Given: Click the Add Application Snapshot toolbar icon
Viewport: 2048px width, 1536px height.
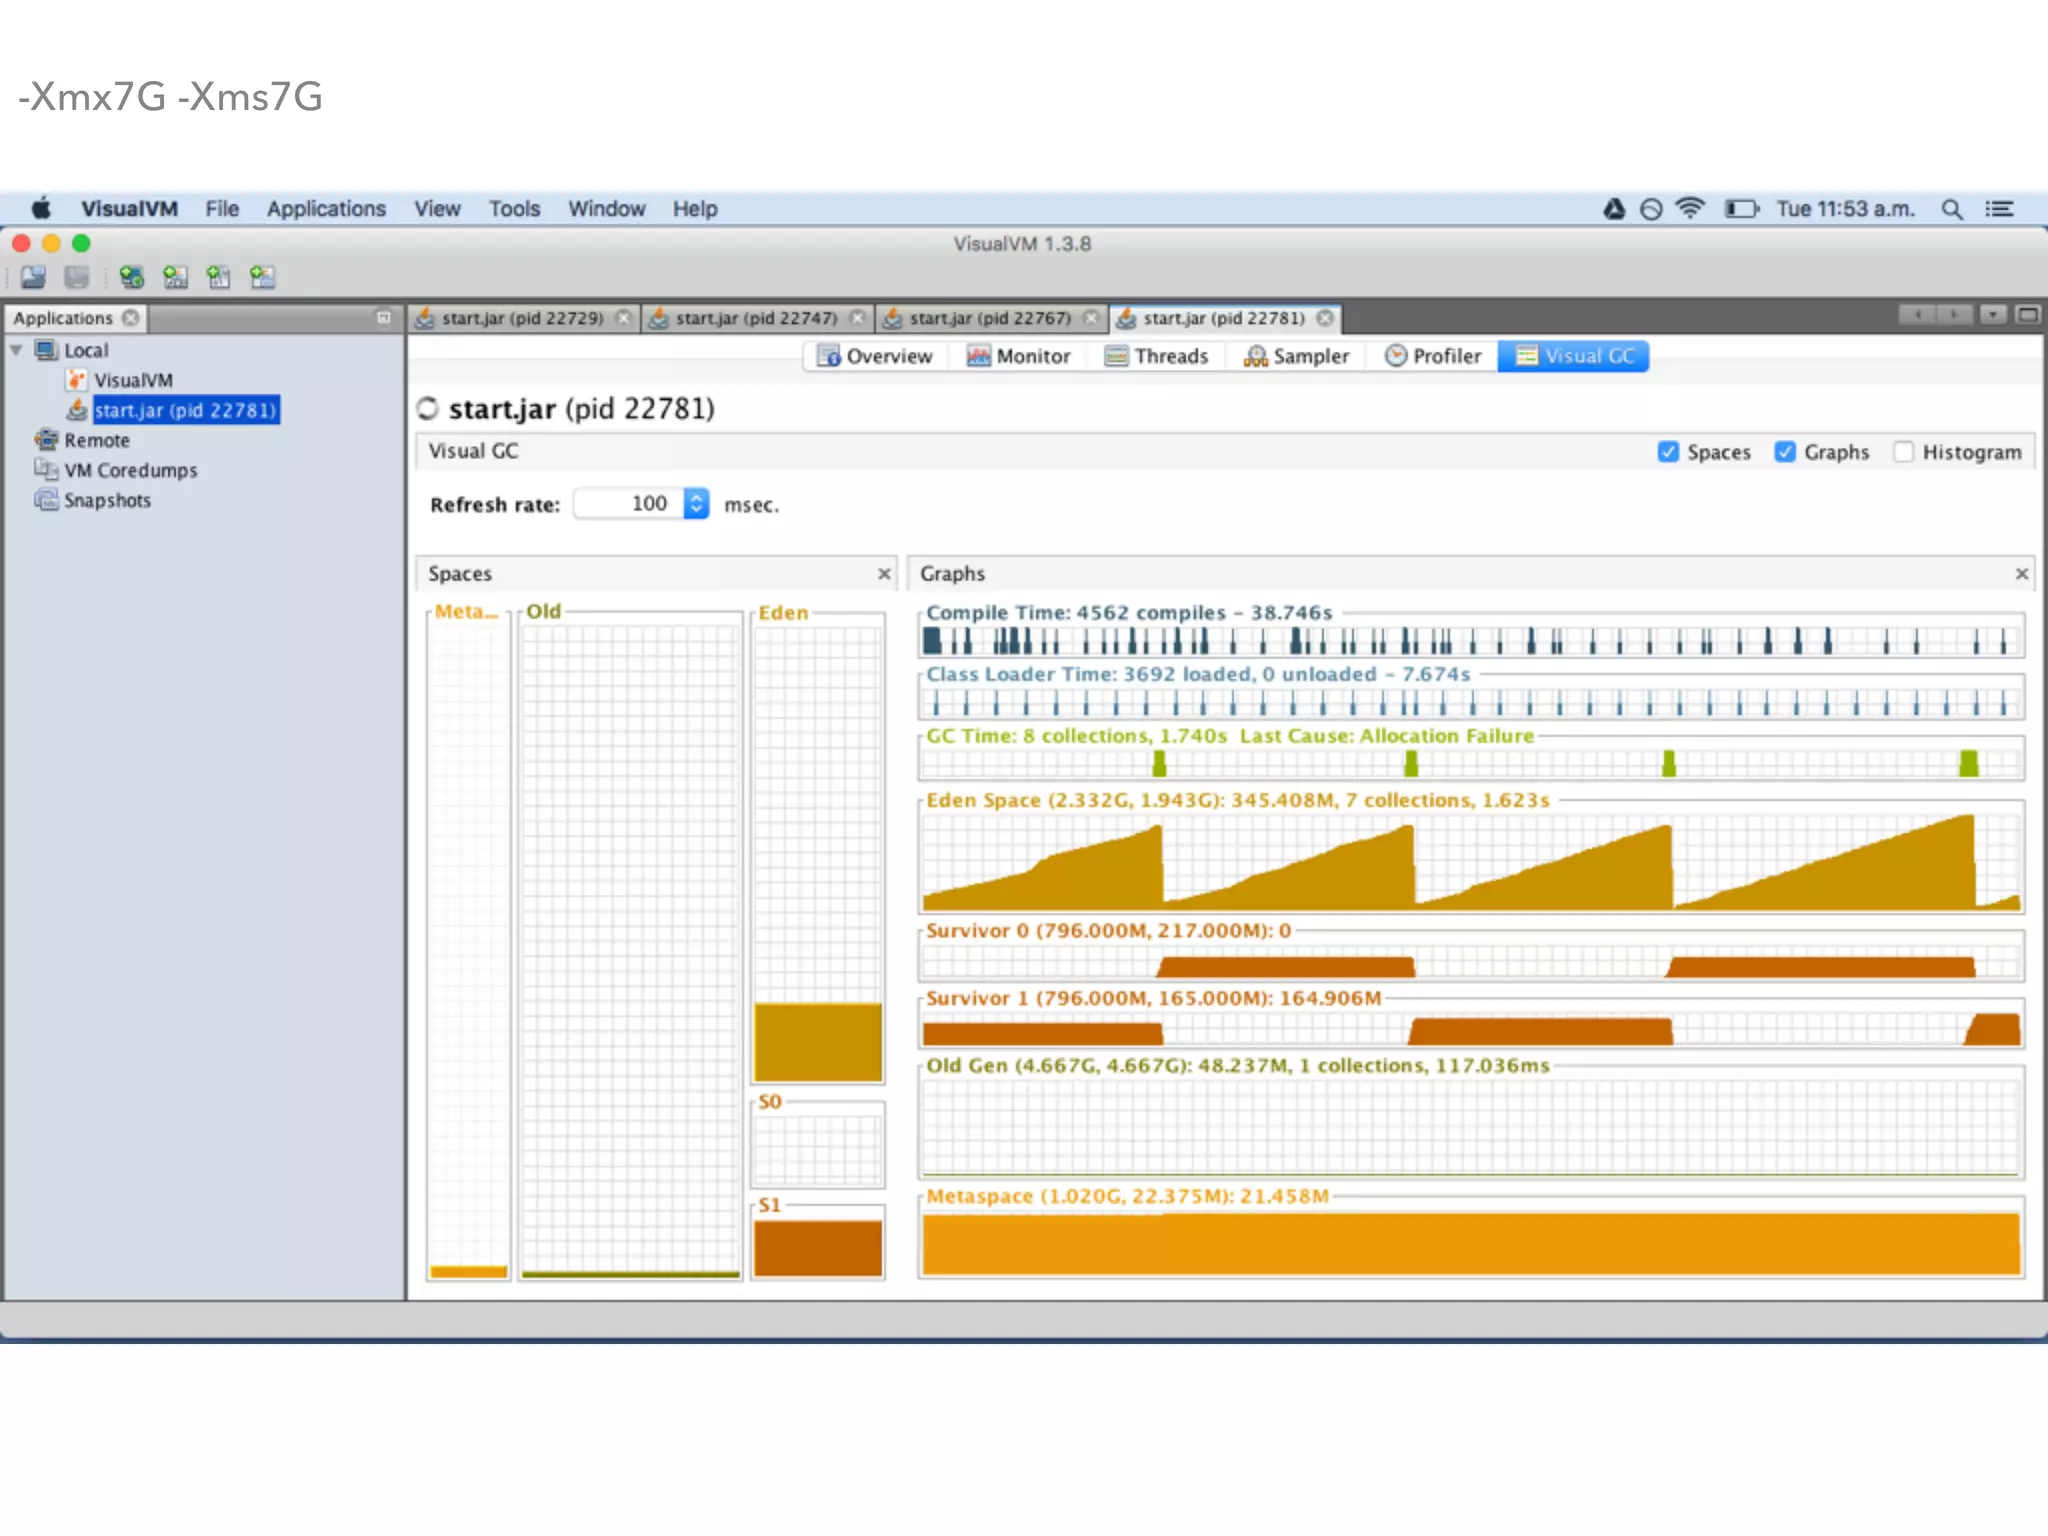Looking at the screenshot, I should coord(262,277).
